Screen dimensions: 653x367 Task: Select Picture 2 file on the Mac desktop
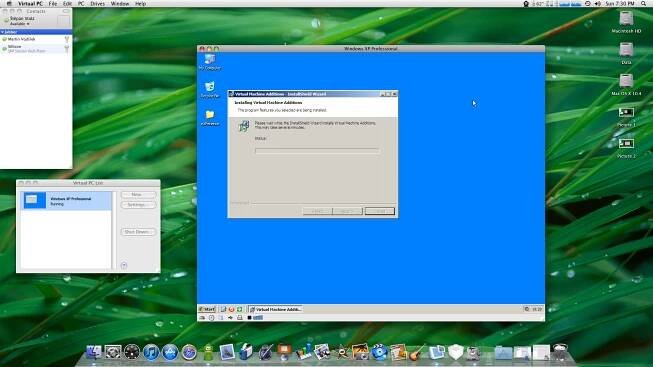pyautogui.click(x=626, y=148)
